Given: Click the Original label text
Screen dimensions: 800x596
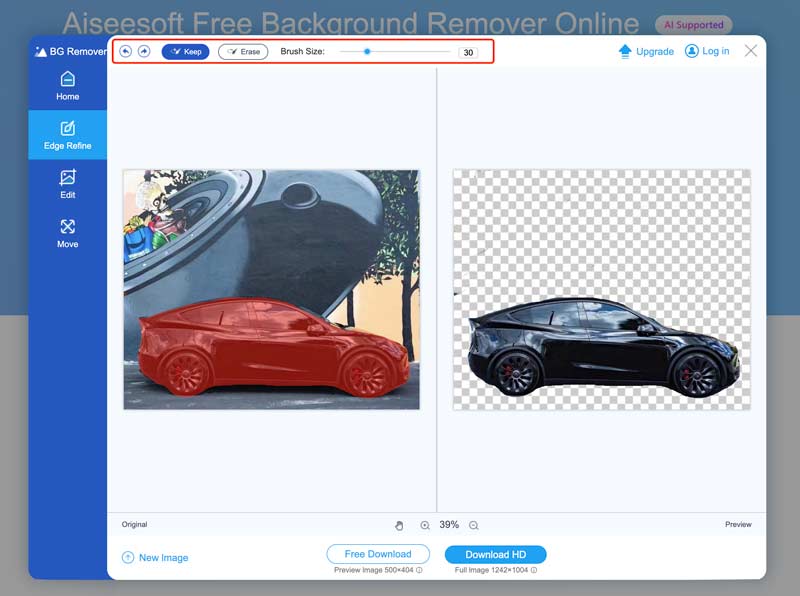Looking at the screenshot, I should tap(134, 525).
